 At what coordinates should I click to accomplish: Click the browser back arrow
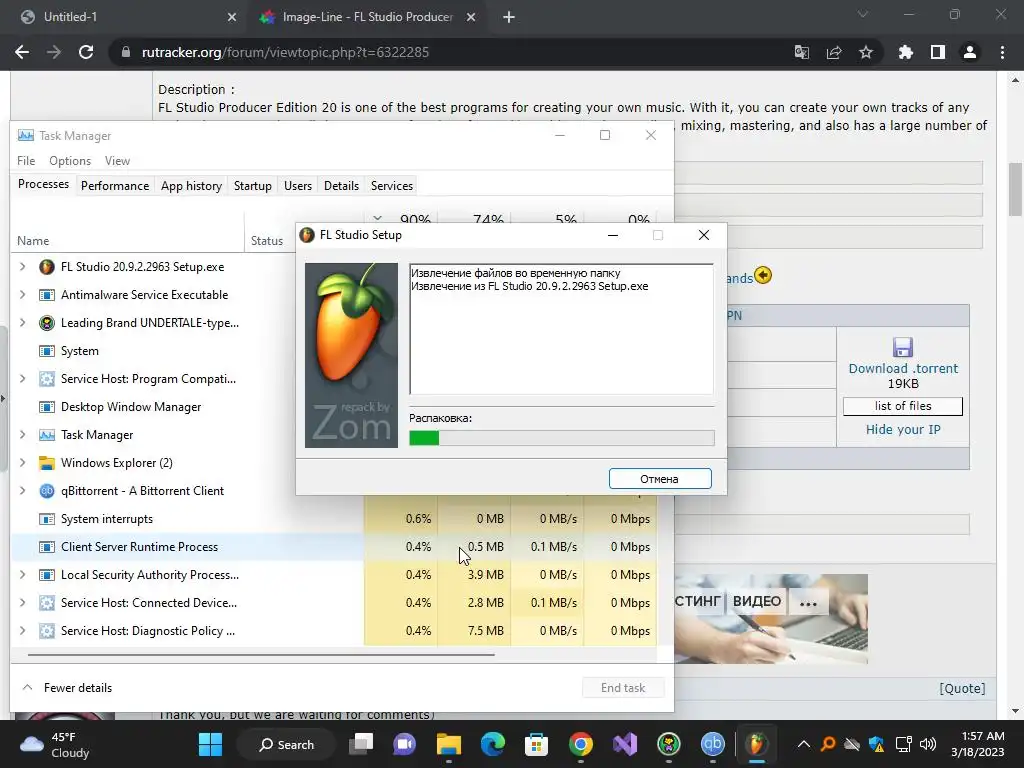click(x=22, y=52)
